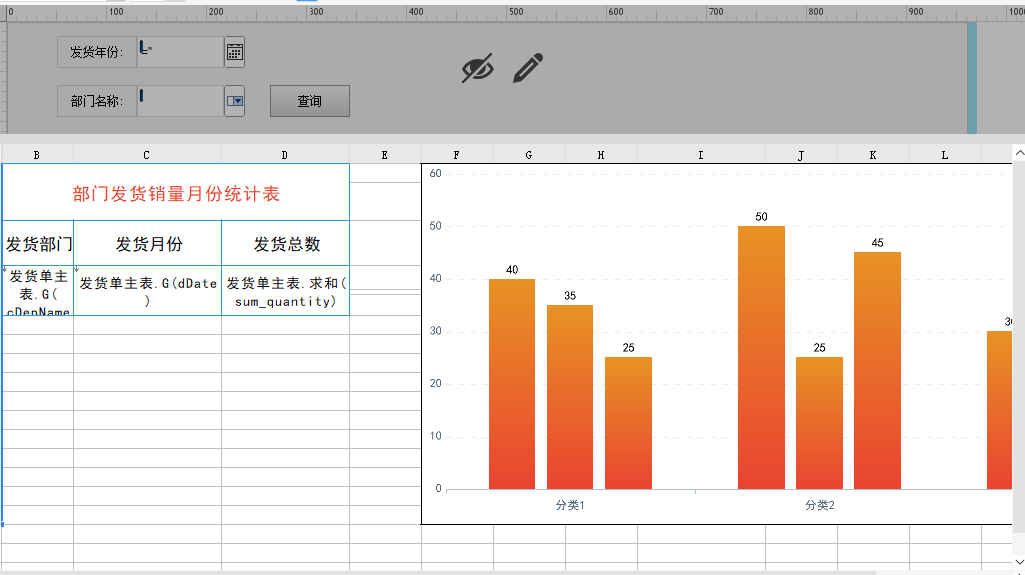The width and height of the screenshot is (1025, 575).
Task: Click the pencil edit icon
Action: pos(528,68)
